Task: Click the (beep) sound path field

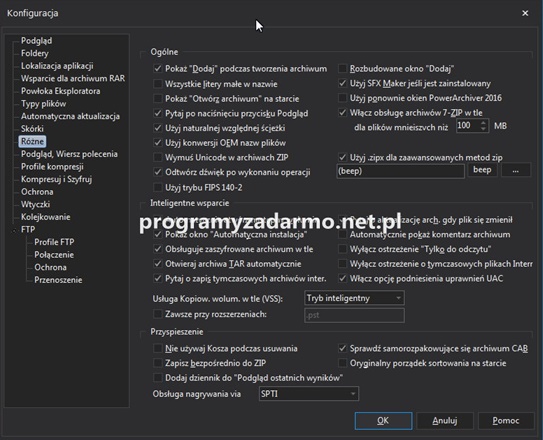Action: (x=400, y=171)
